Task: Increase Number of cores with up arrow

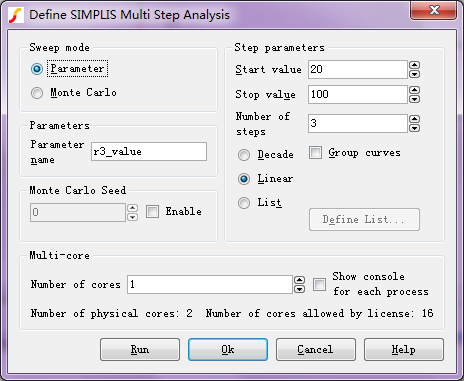Action: click(300, 280)
